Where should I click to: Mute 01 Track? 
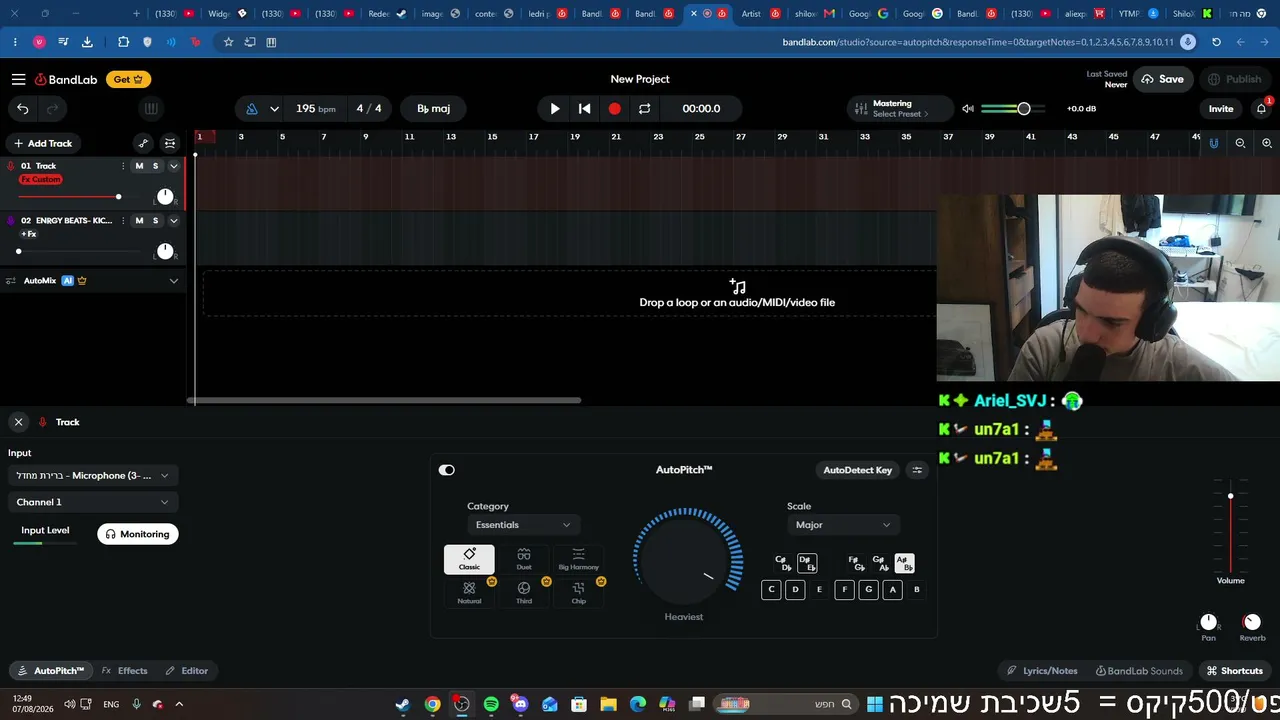coord(139,166)
